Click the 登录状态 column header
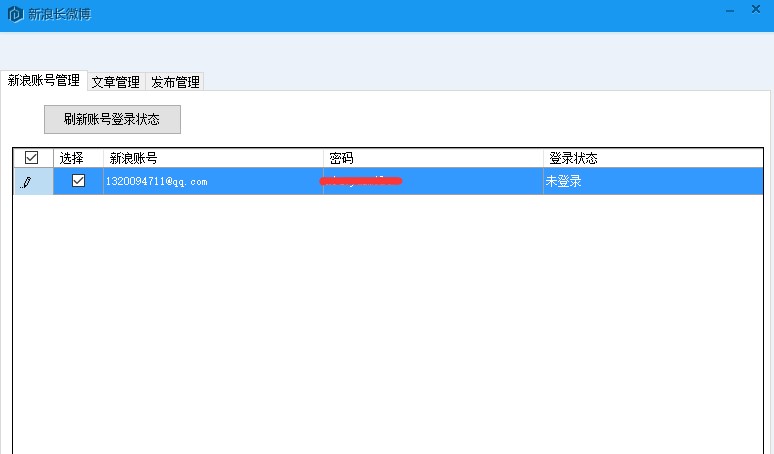 [x=653, y=158]
